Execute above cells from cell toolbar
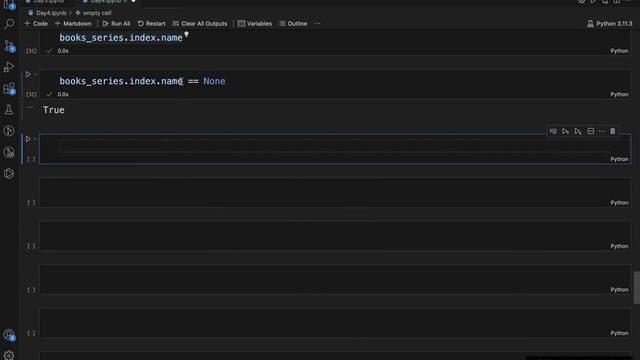Viewport: 640px width, 360px height. 565,131
